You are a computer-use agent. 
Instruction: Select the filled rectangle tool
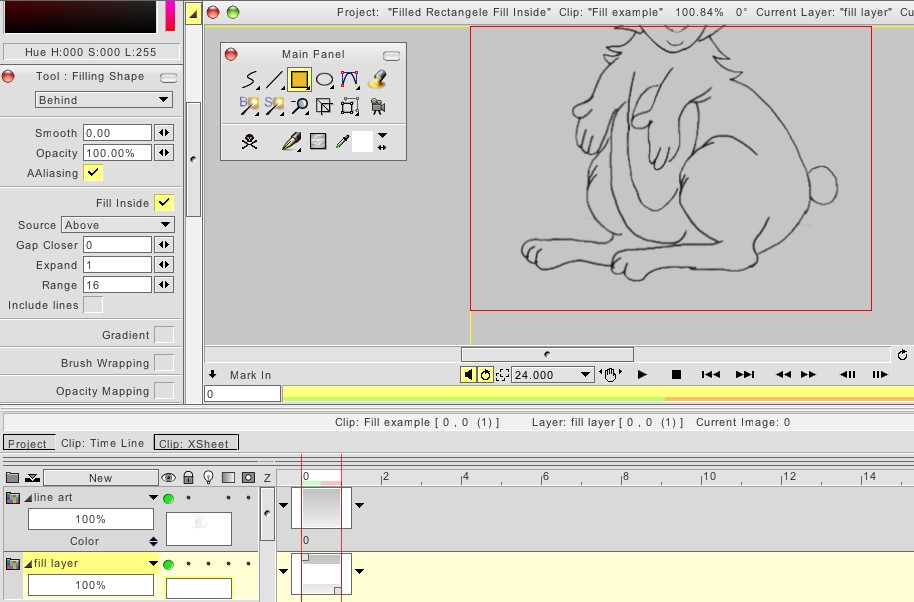[x=299, y=79]
